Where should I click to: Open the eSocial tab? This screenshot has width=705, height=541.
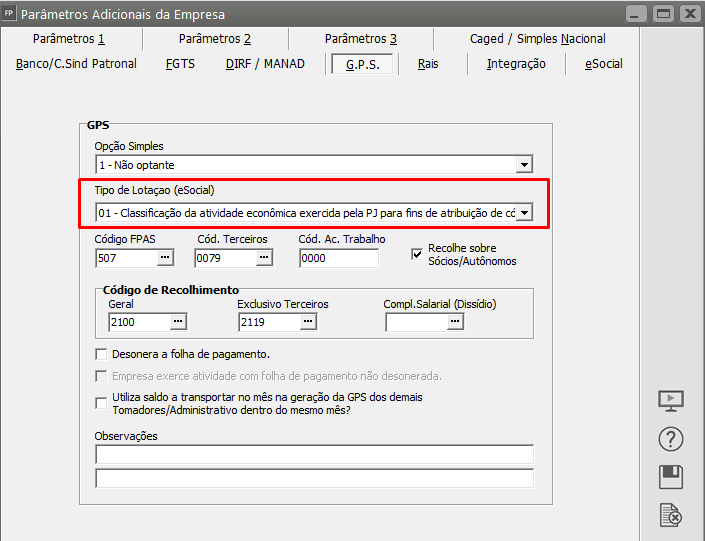click(x=603, y=63)
